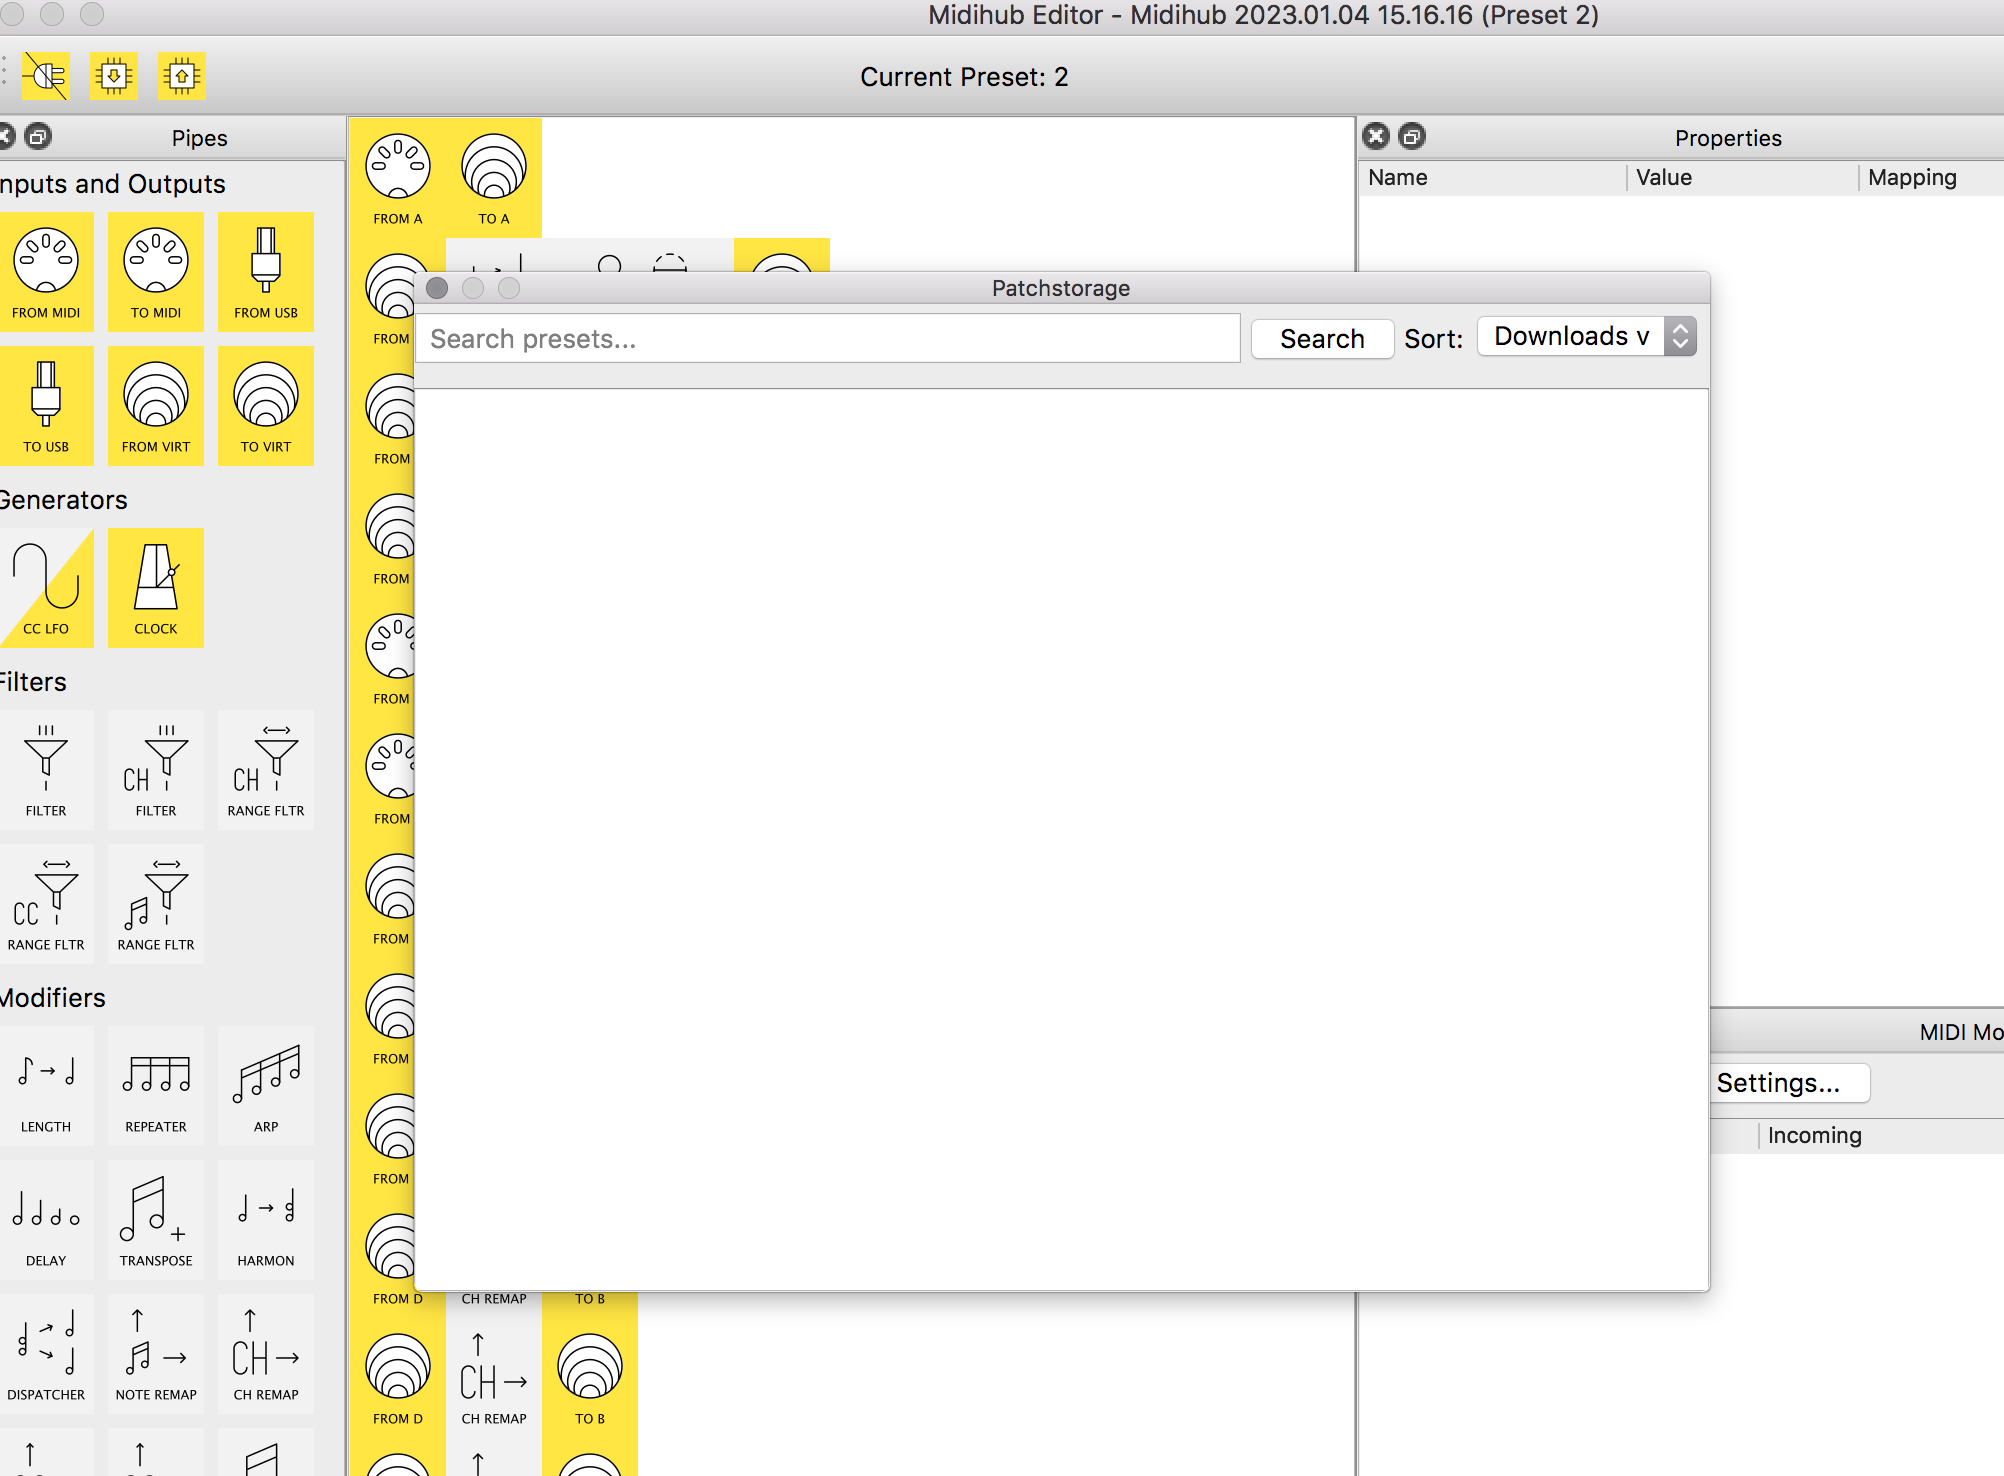2004x1476 pixels.
Task: Select the HARMON modifier pipe
Action: [x=266, y=1219]
